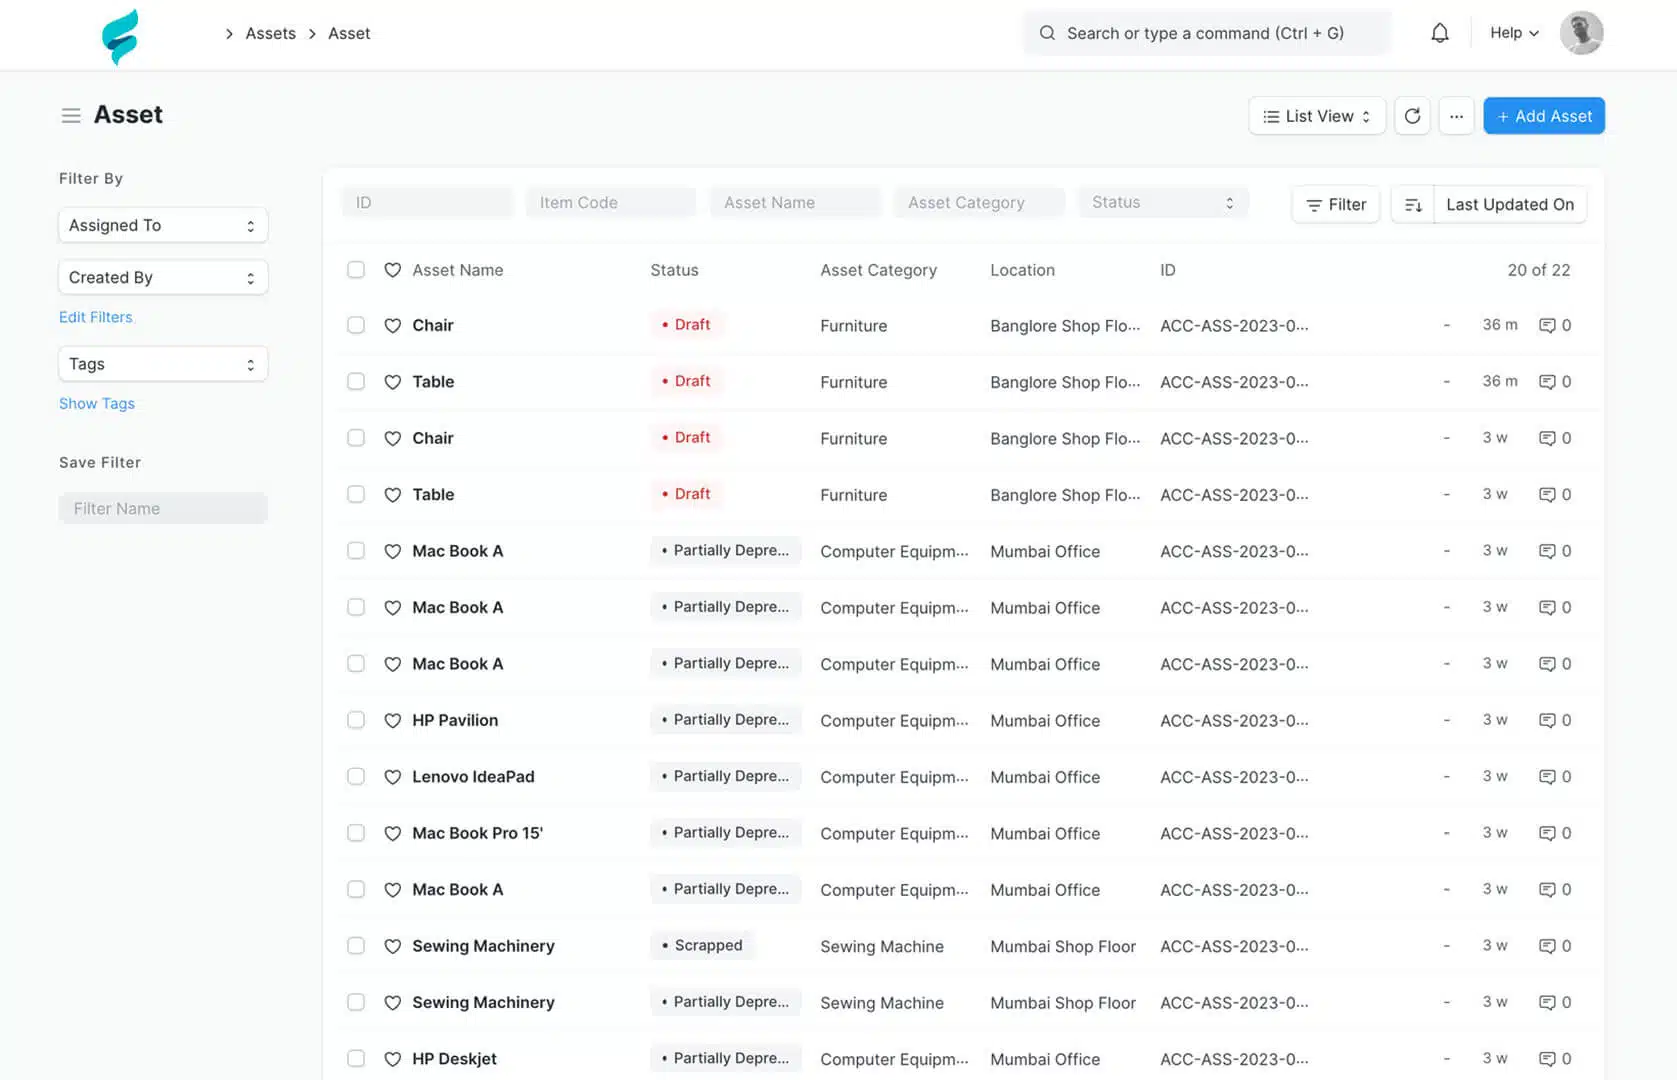Image resolution: width=1677 pixels, height=1080 pixels.
Task: Go to Assets breadcrumb
Action: pos(270,33)
